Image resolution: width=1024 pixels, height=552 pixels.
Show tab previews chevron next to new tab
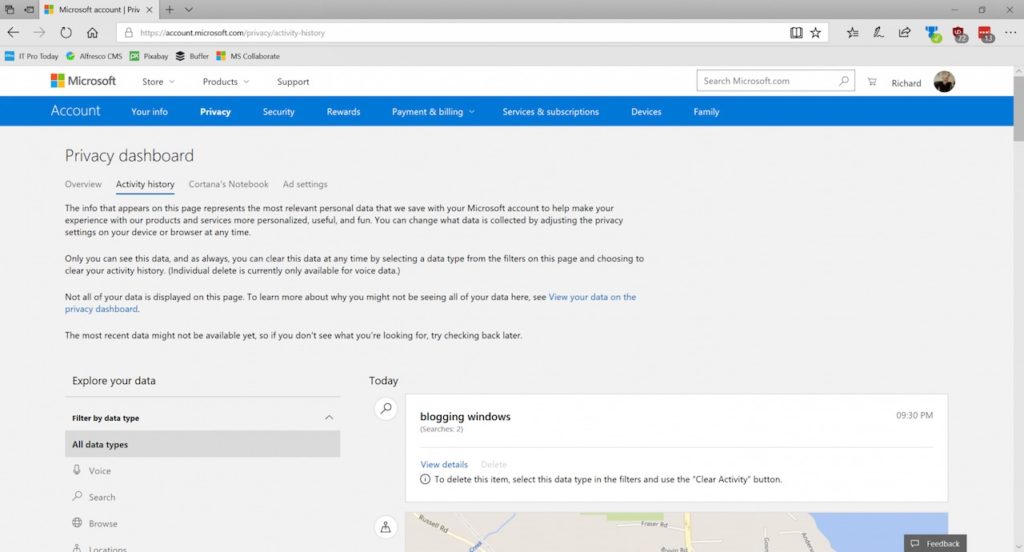(189, 9)
